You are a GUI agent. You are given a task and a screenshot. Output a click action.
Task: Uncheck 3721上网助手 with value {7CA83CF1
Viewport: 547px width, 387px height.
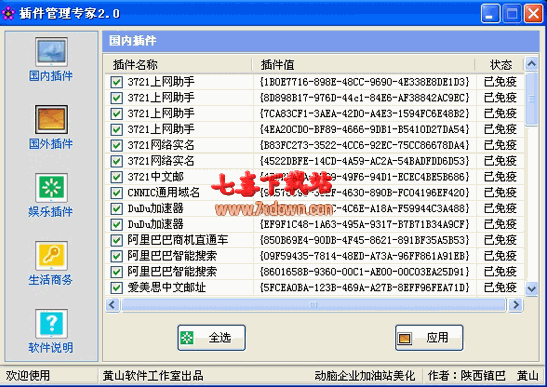(117, 113)
